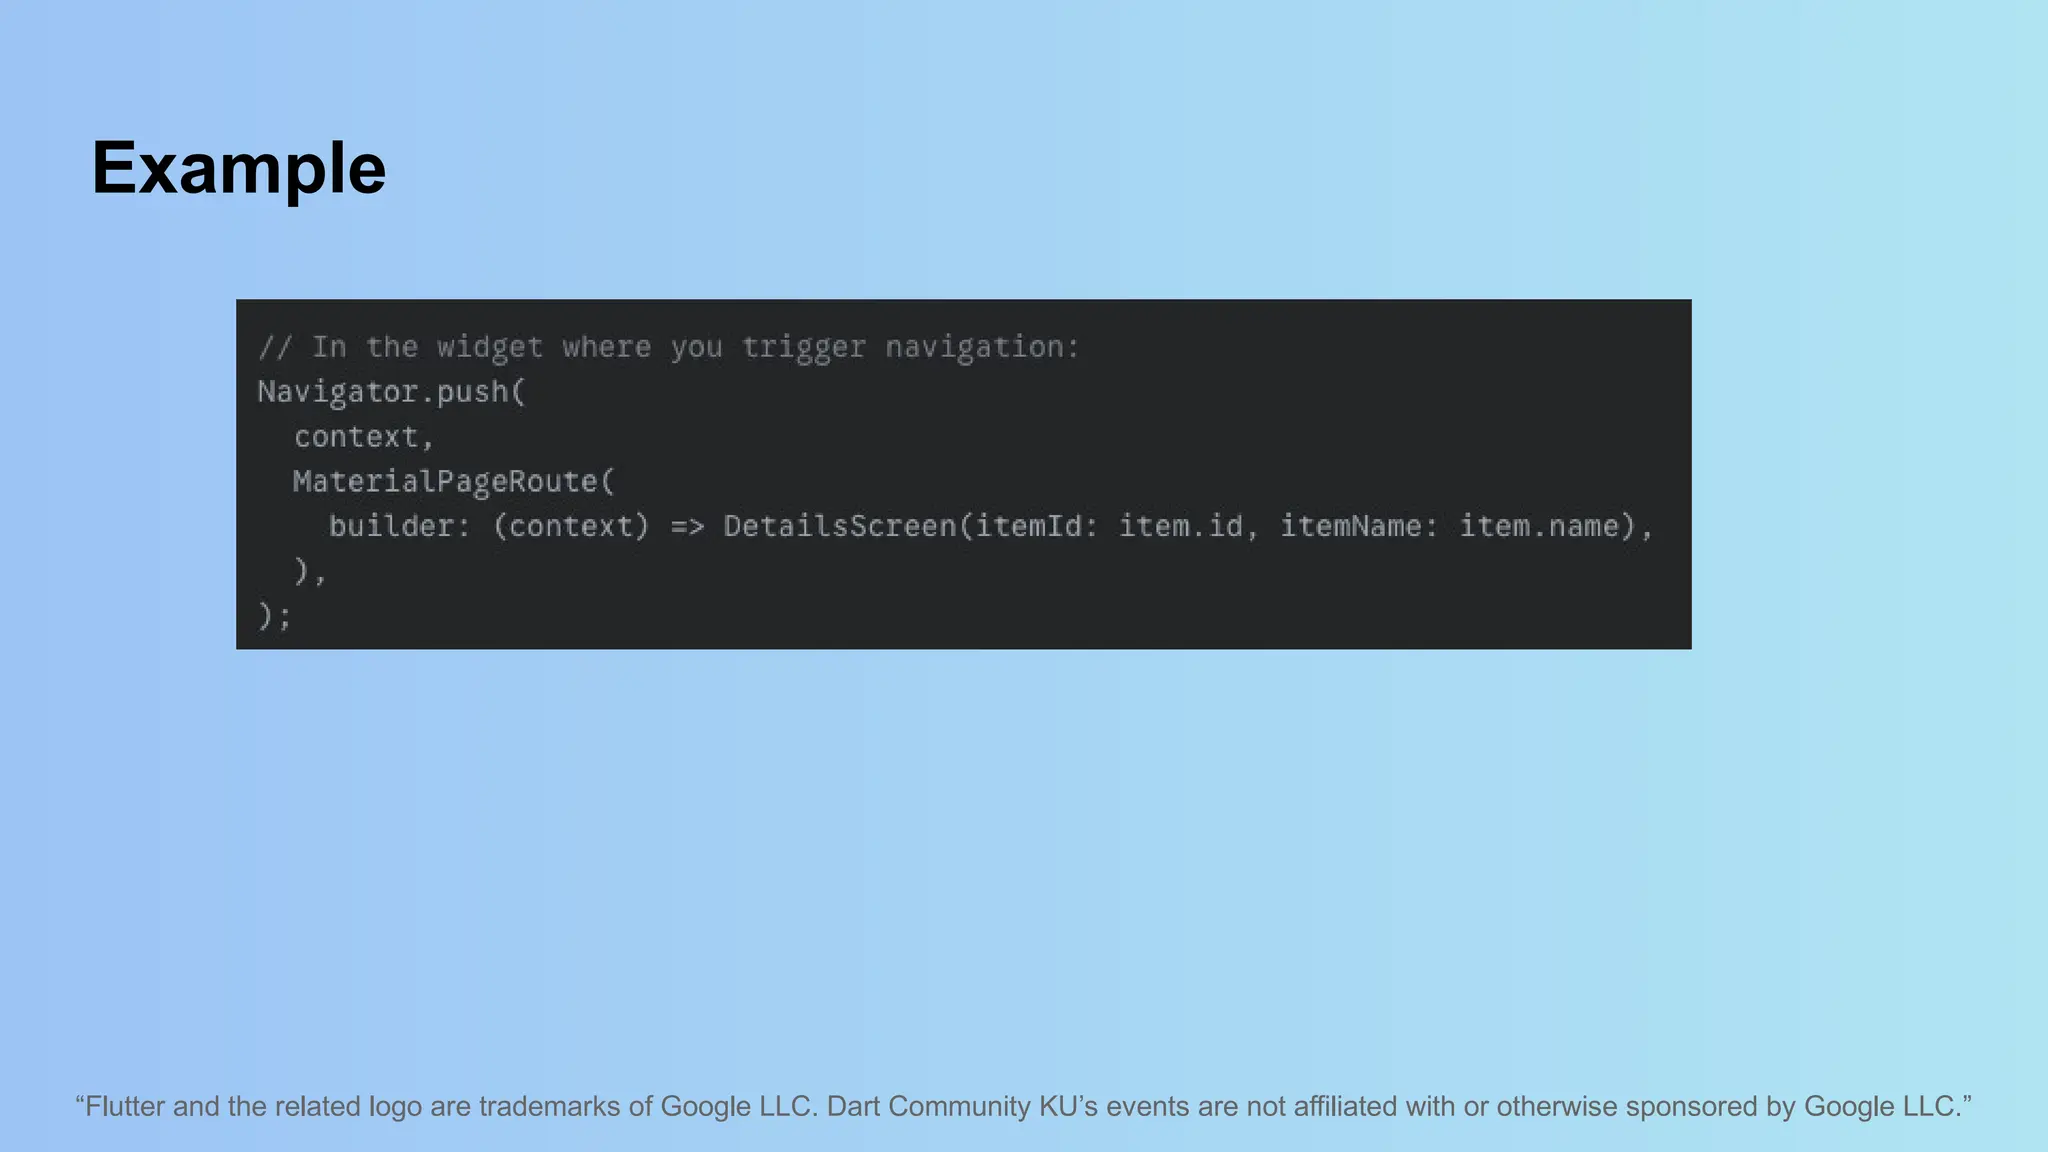The image size is (2048, 1152).
Task: Click the "Example" slide title
Action: (238, 168)
